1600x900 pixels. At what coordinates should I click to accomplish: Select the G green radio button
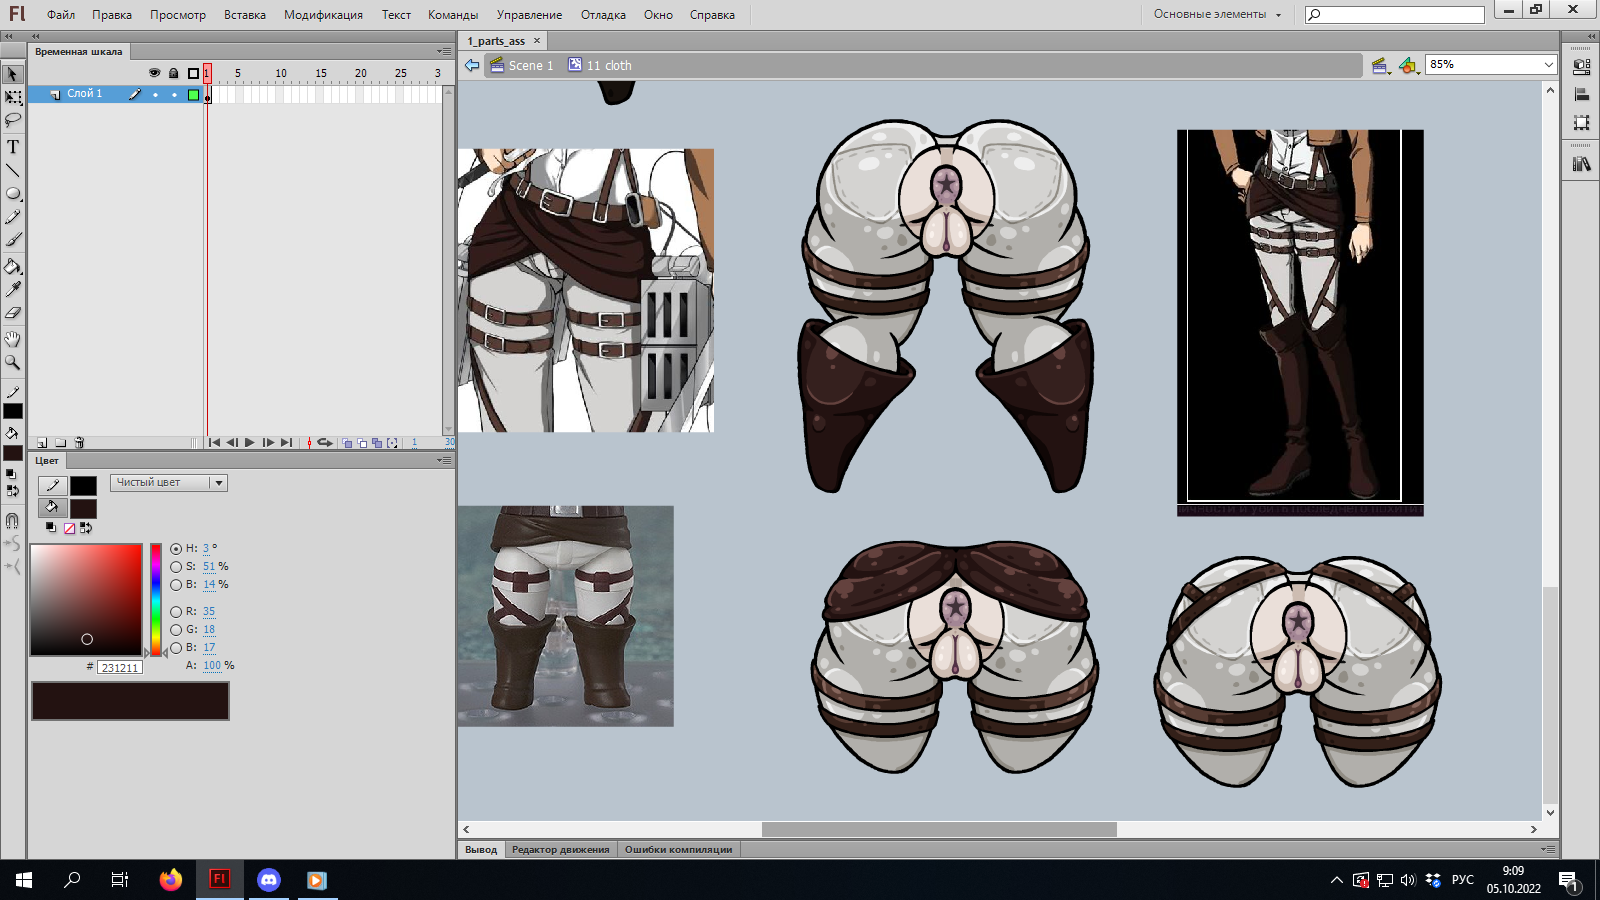(176, 630)
